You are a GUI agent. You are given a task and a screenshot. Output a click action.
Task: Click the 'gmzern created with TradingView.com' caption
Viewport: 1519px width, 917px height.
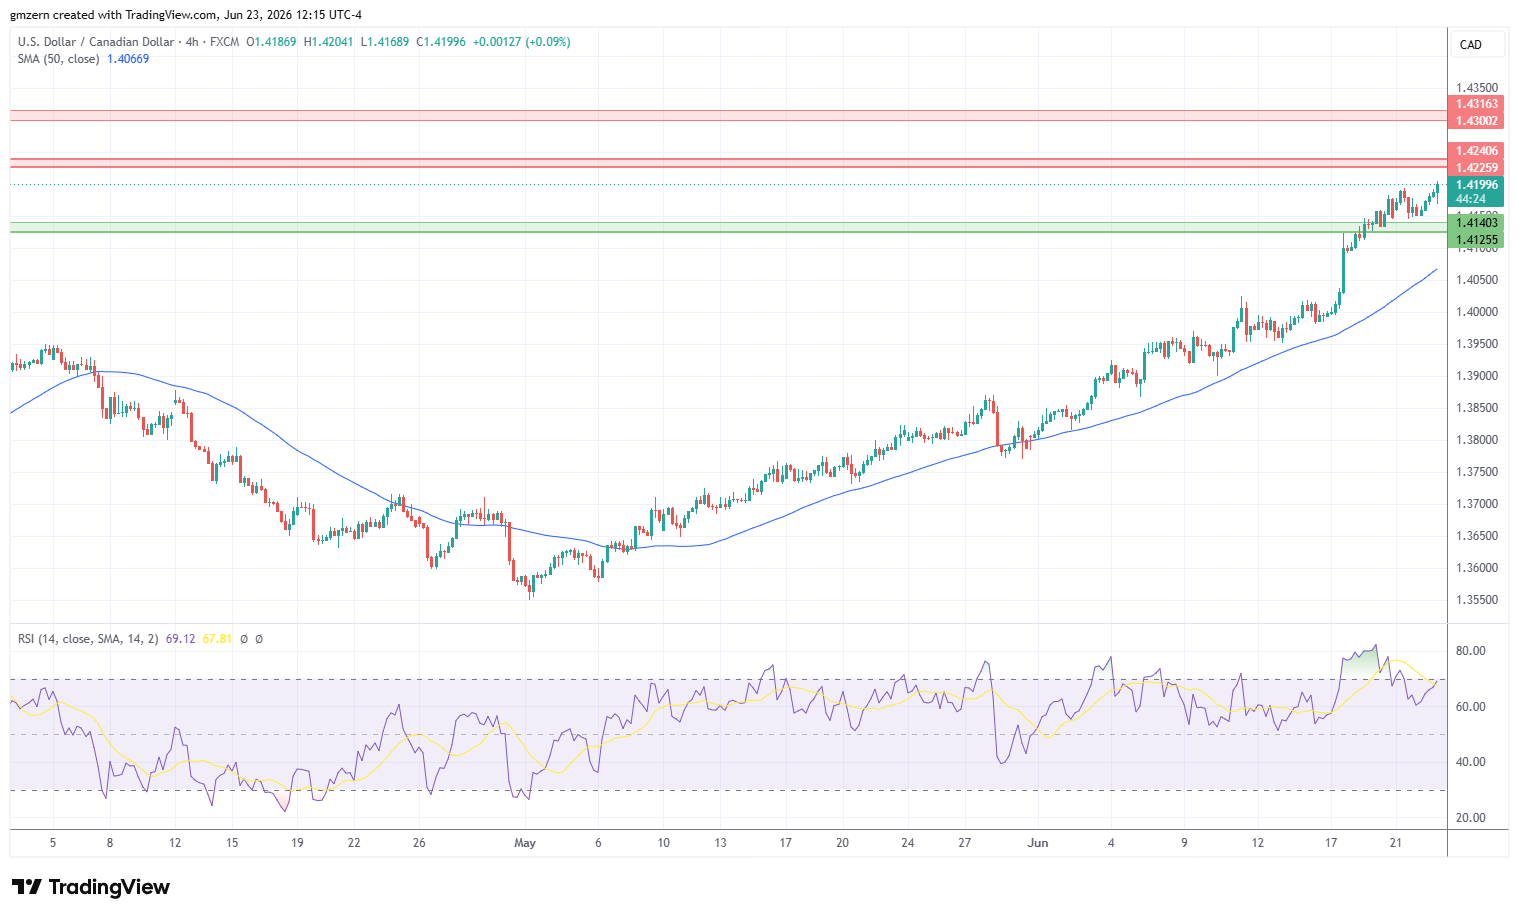point(113,15)
